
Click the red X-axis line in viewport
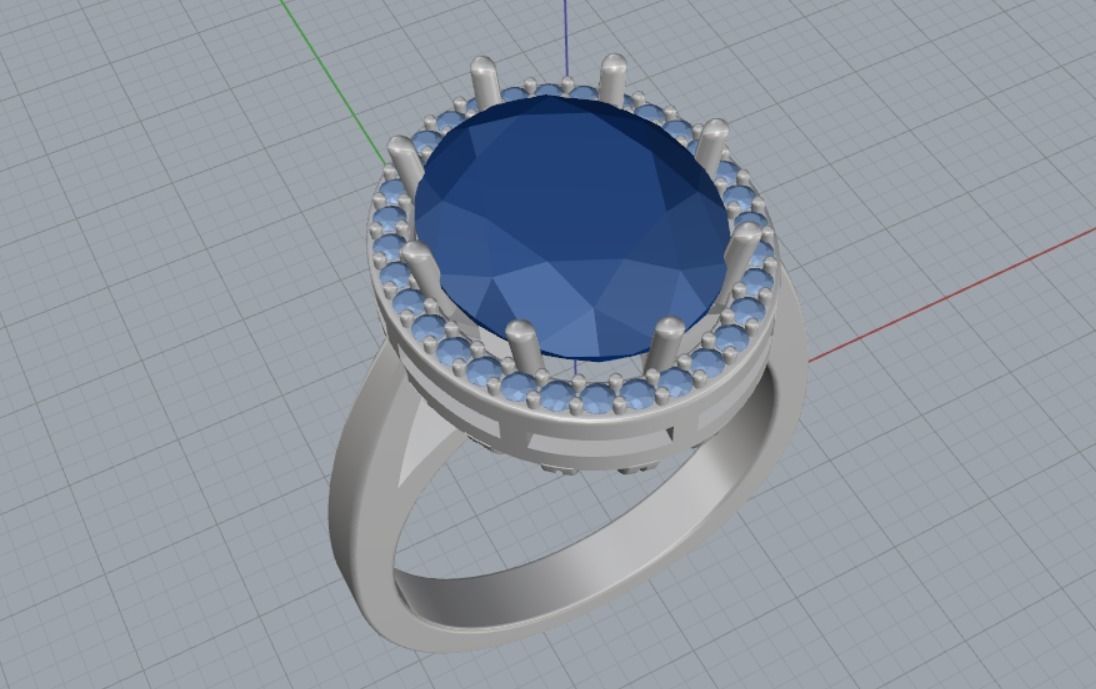[951, 296]
